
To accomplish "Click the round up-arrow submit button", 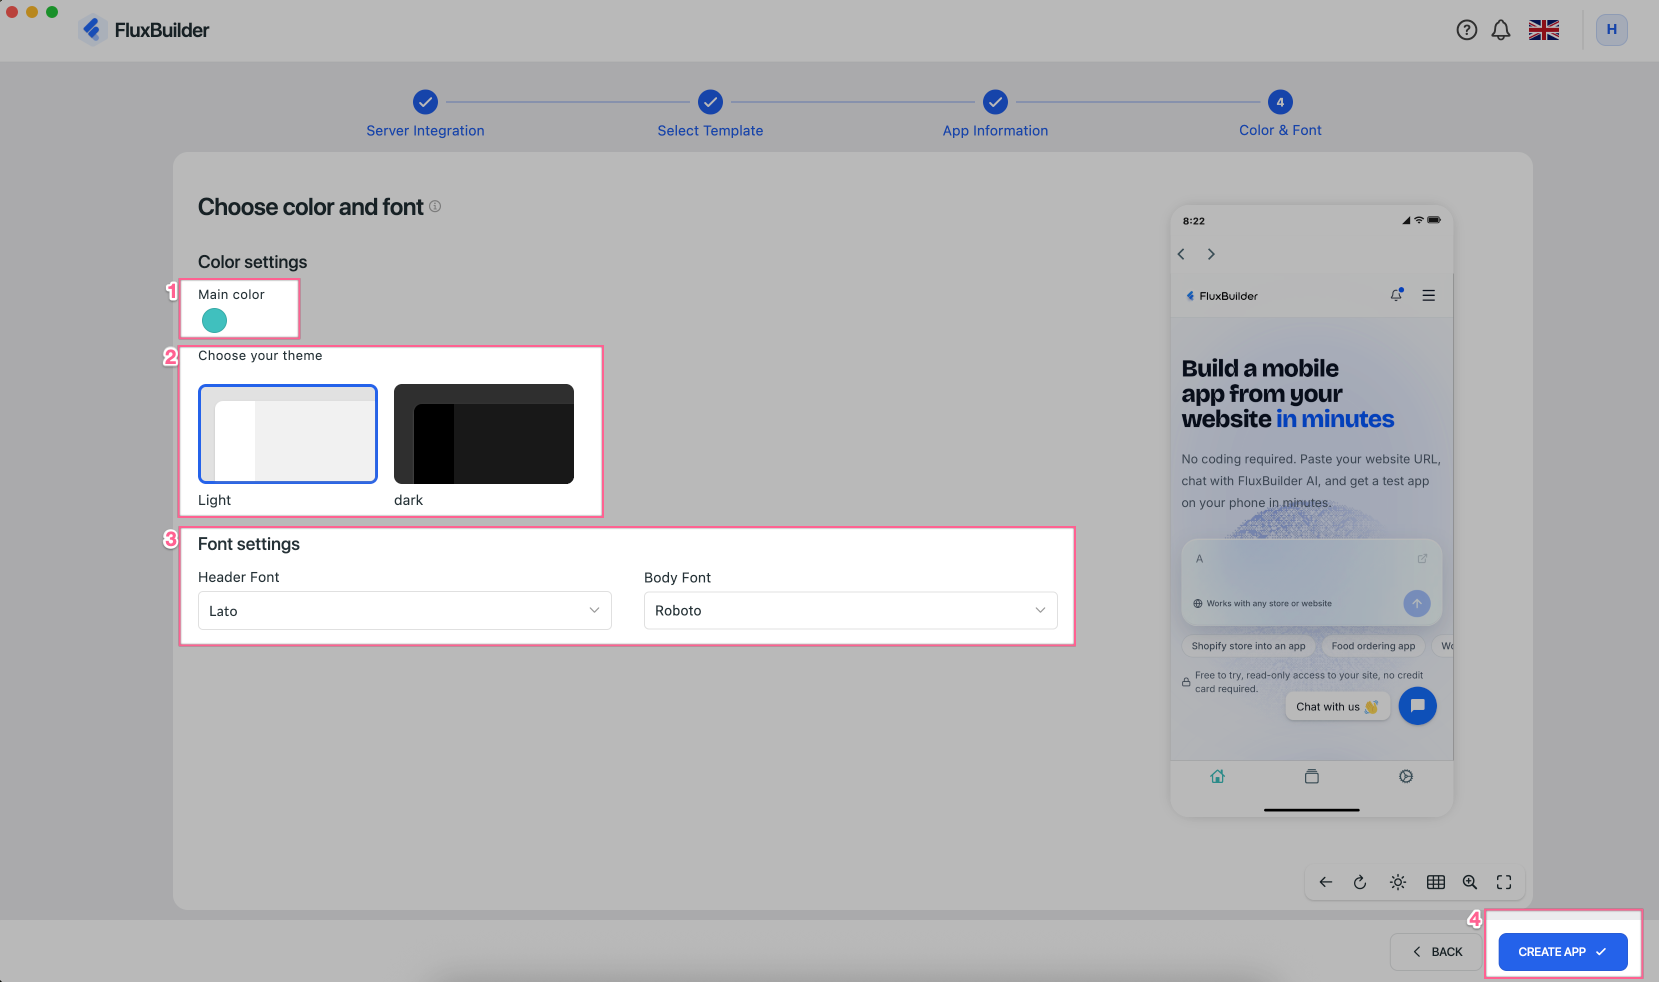I will 1417,603.
